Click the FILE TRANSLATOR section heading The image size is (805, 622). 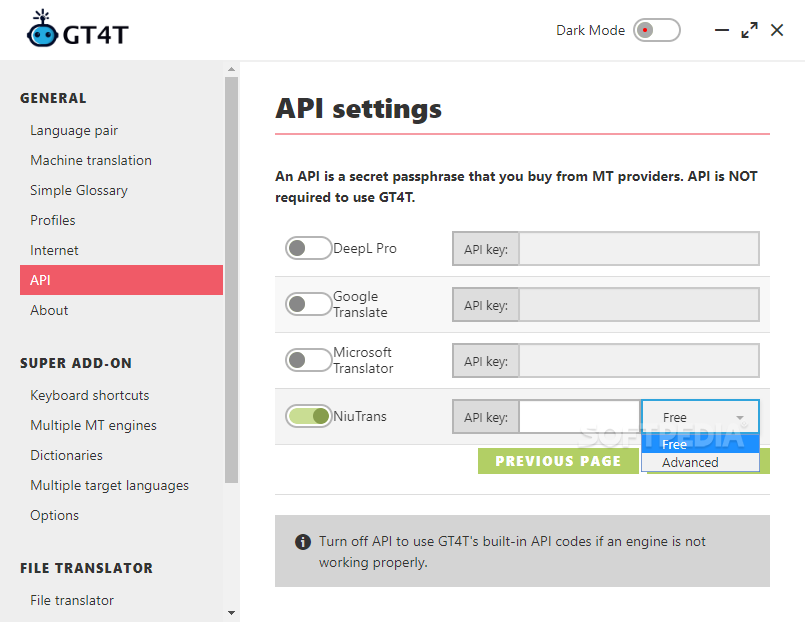[86, 568]
